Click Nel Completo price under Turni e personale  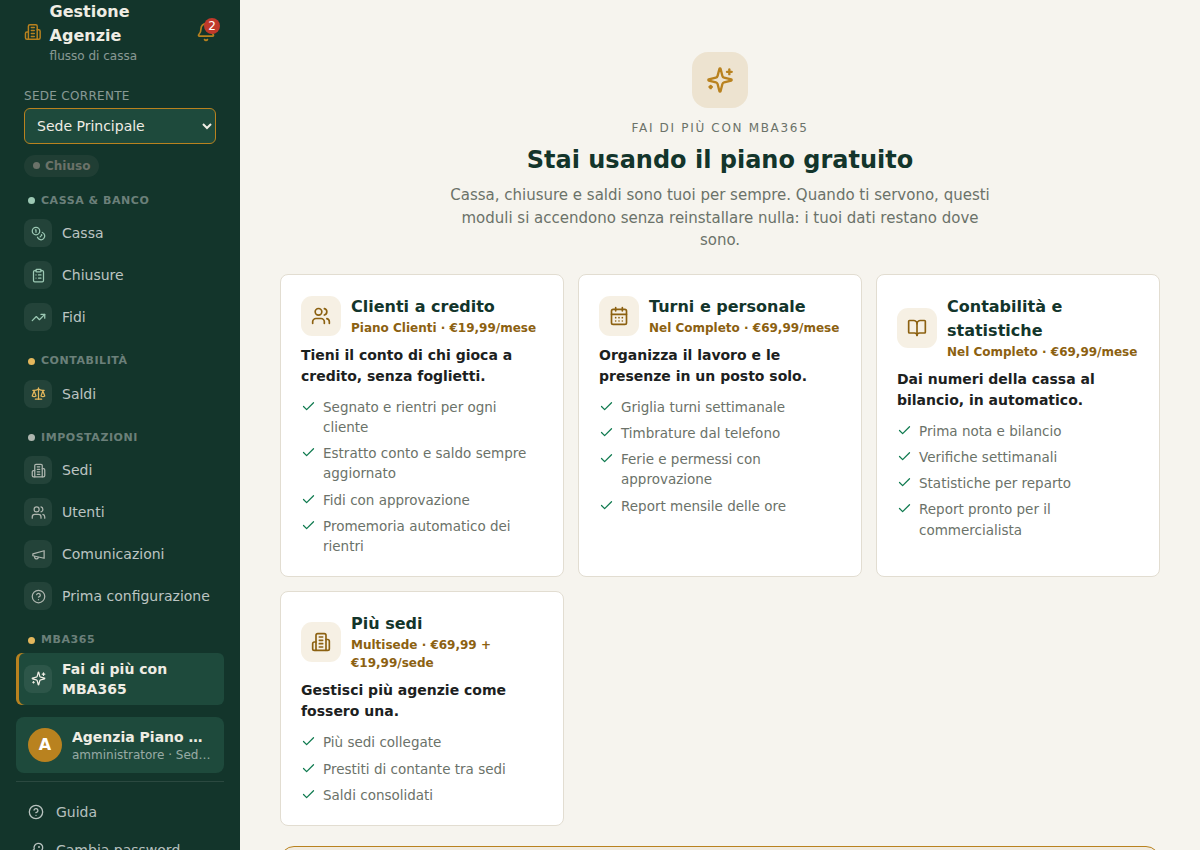coord(744,328)
